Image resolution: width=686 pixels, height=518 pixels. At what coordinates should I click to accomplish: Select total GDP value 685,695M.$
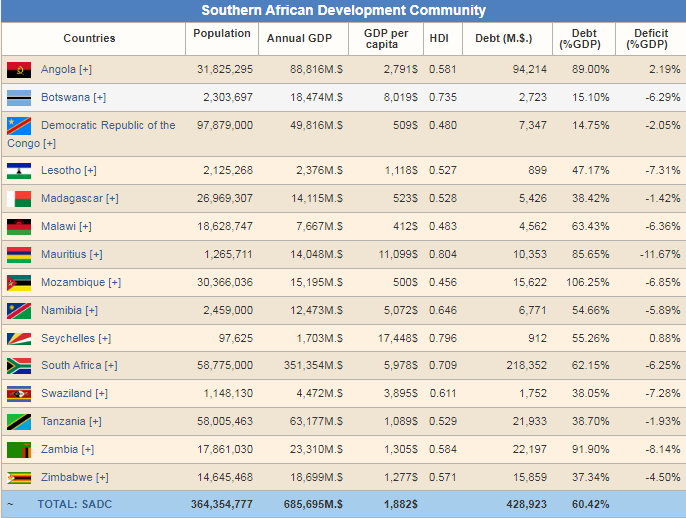tap(313, 504)
